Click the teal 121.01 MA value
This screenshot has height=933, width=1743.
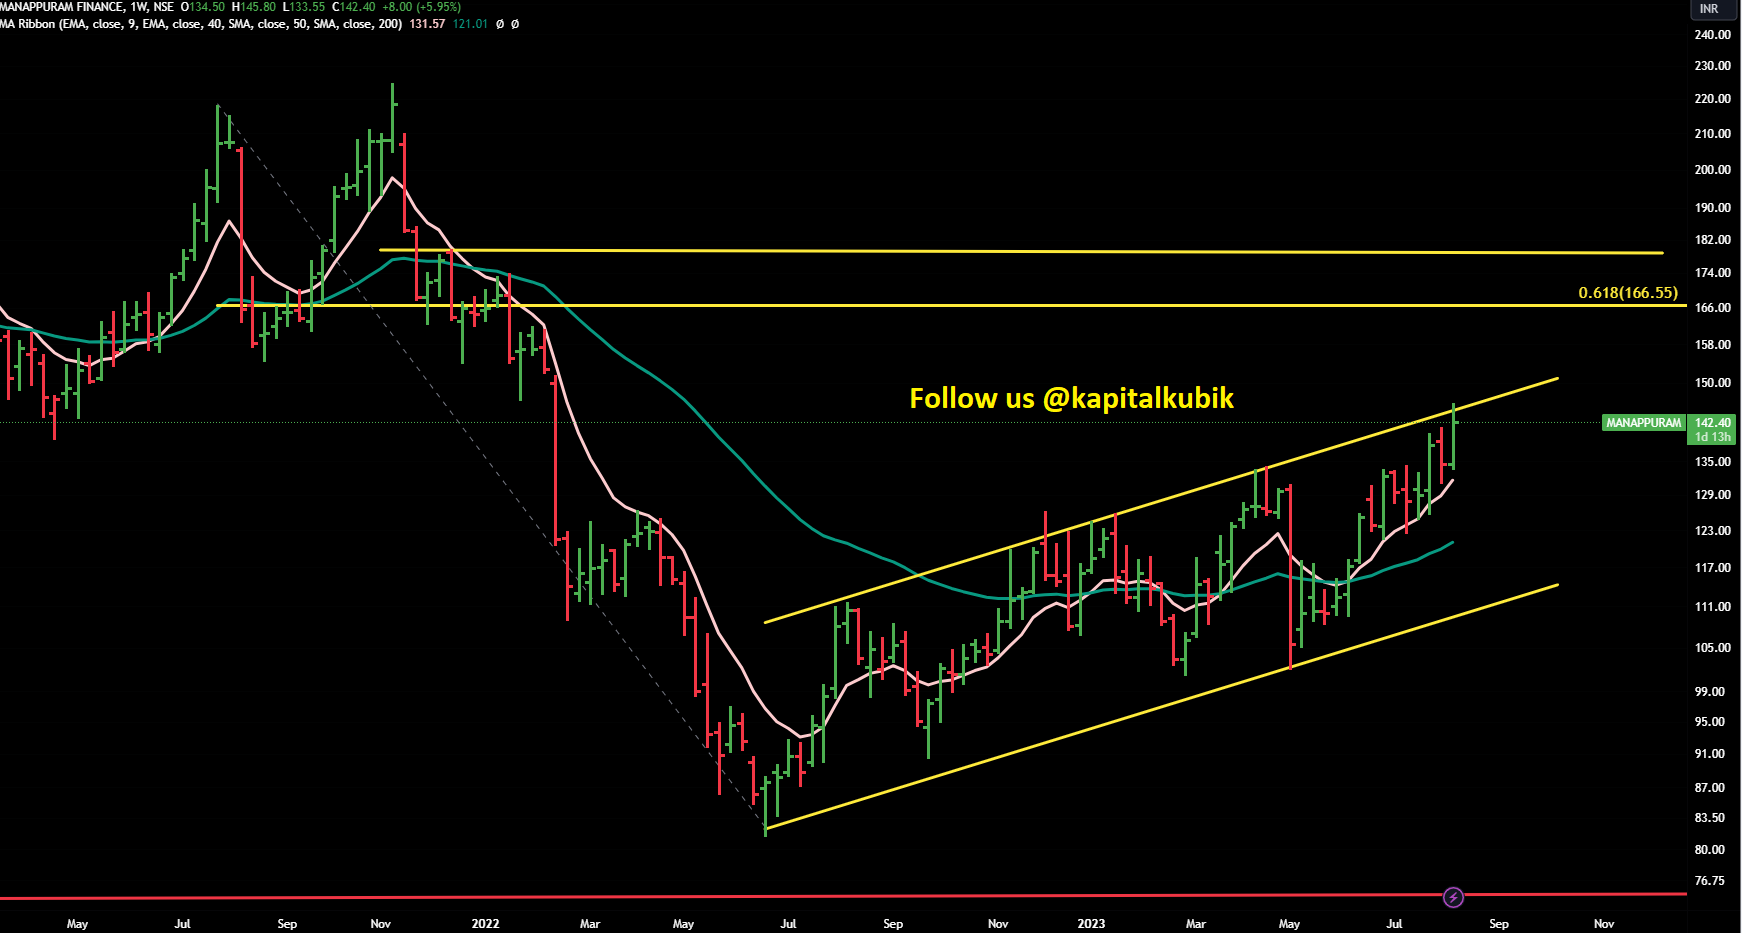coord(470,24)
